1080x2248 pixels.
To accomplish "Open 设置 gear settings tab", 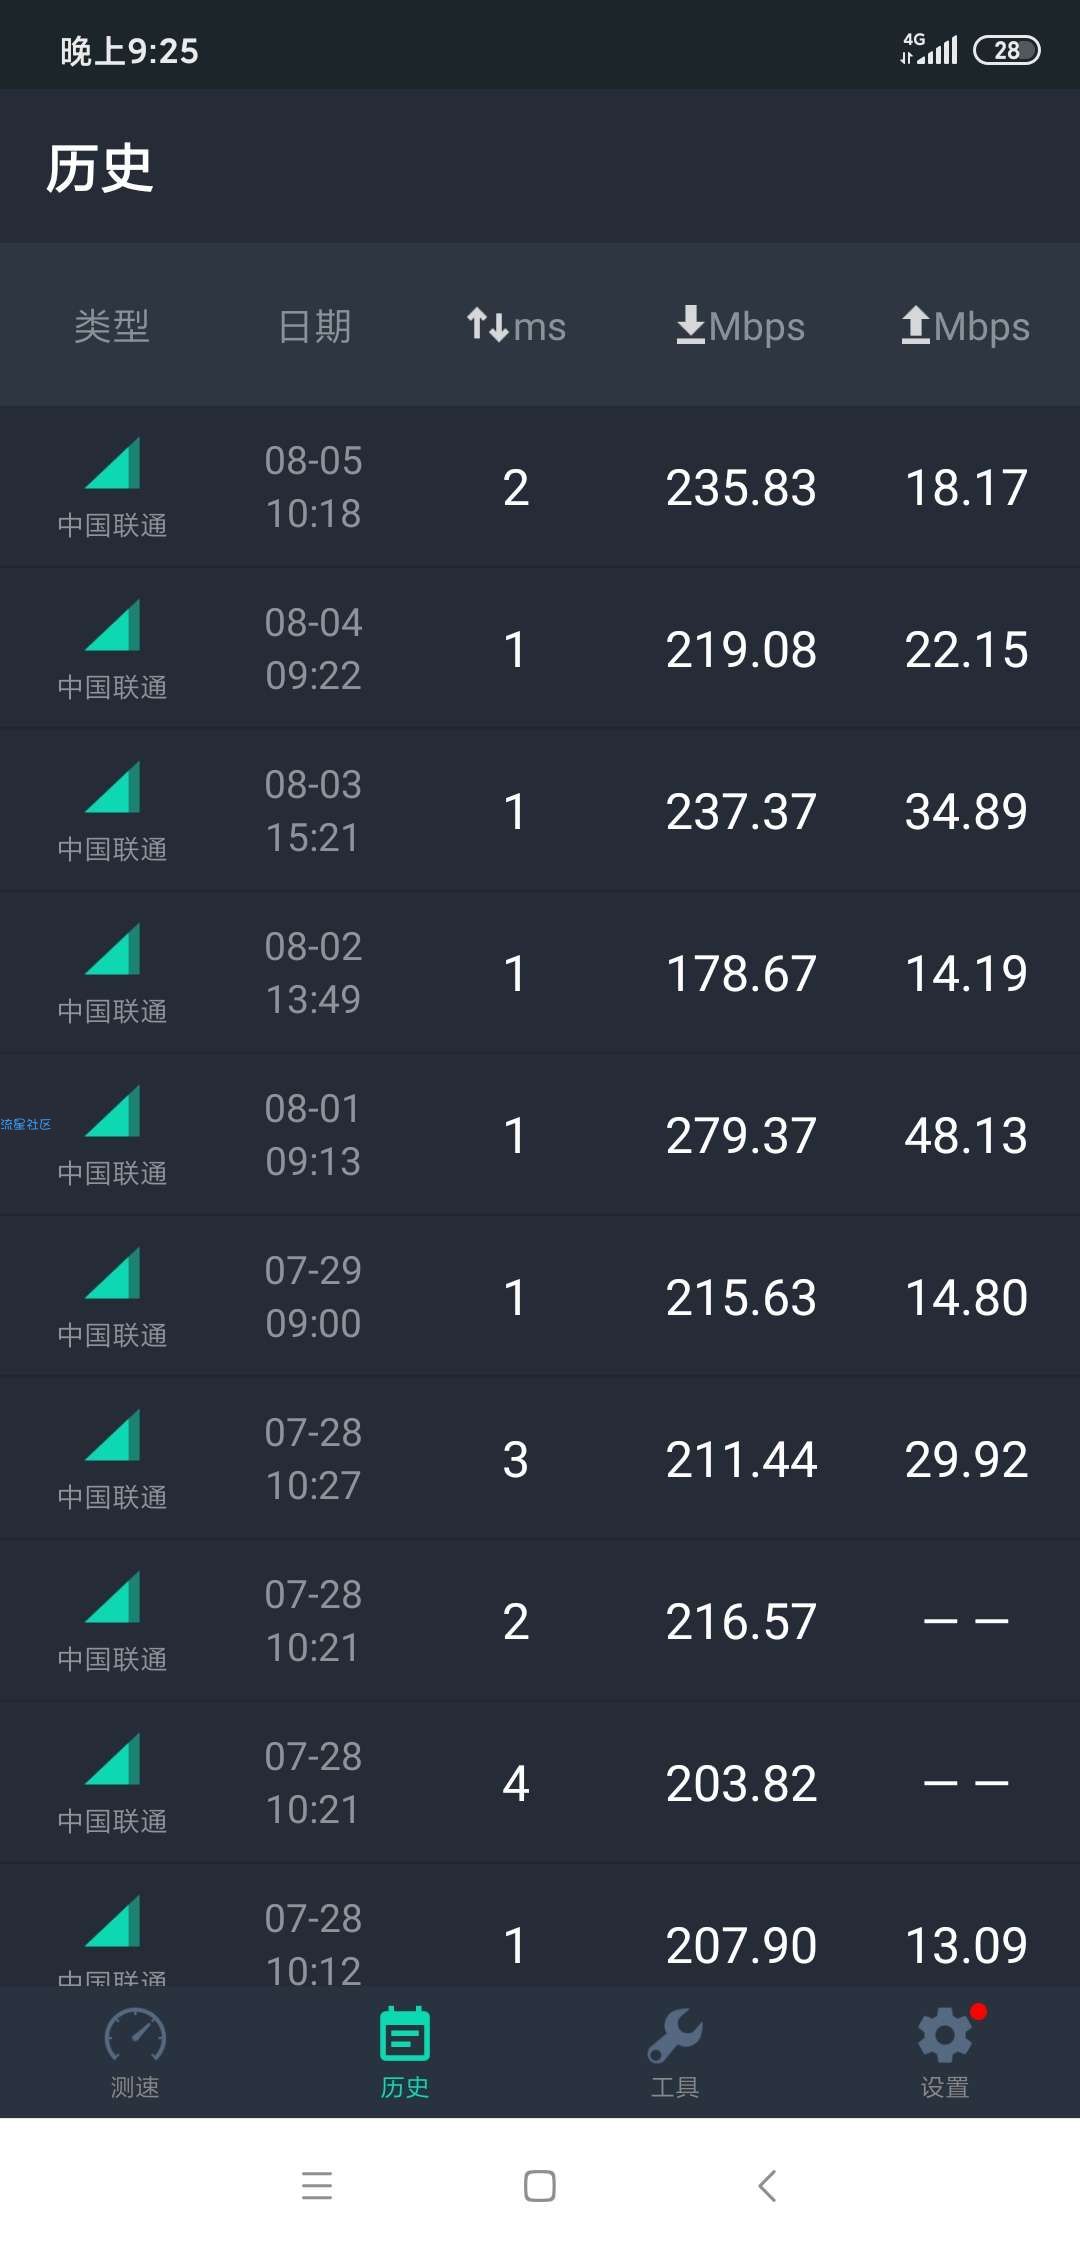I will [945, 2053].
